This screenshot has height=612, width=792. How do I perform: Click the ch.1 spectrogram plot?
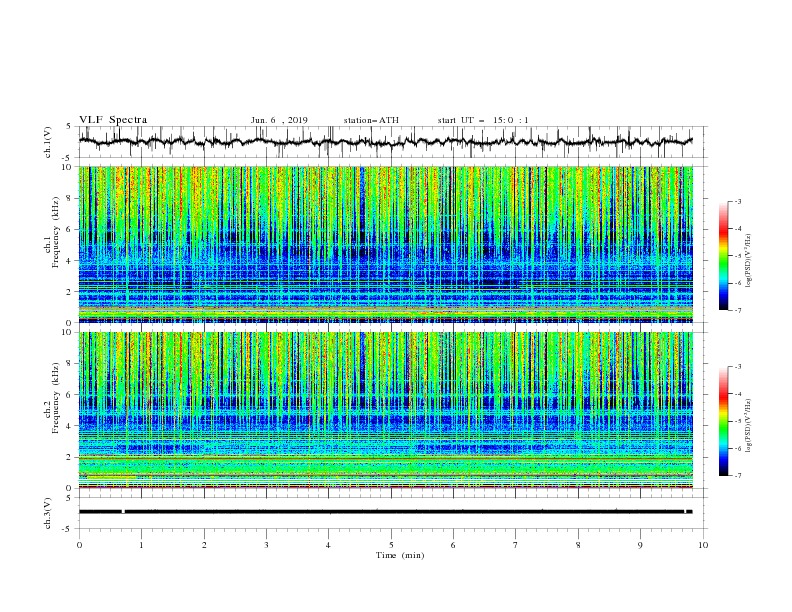386,244
